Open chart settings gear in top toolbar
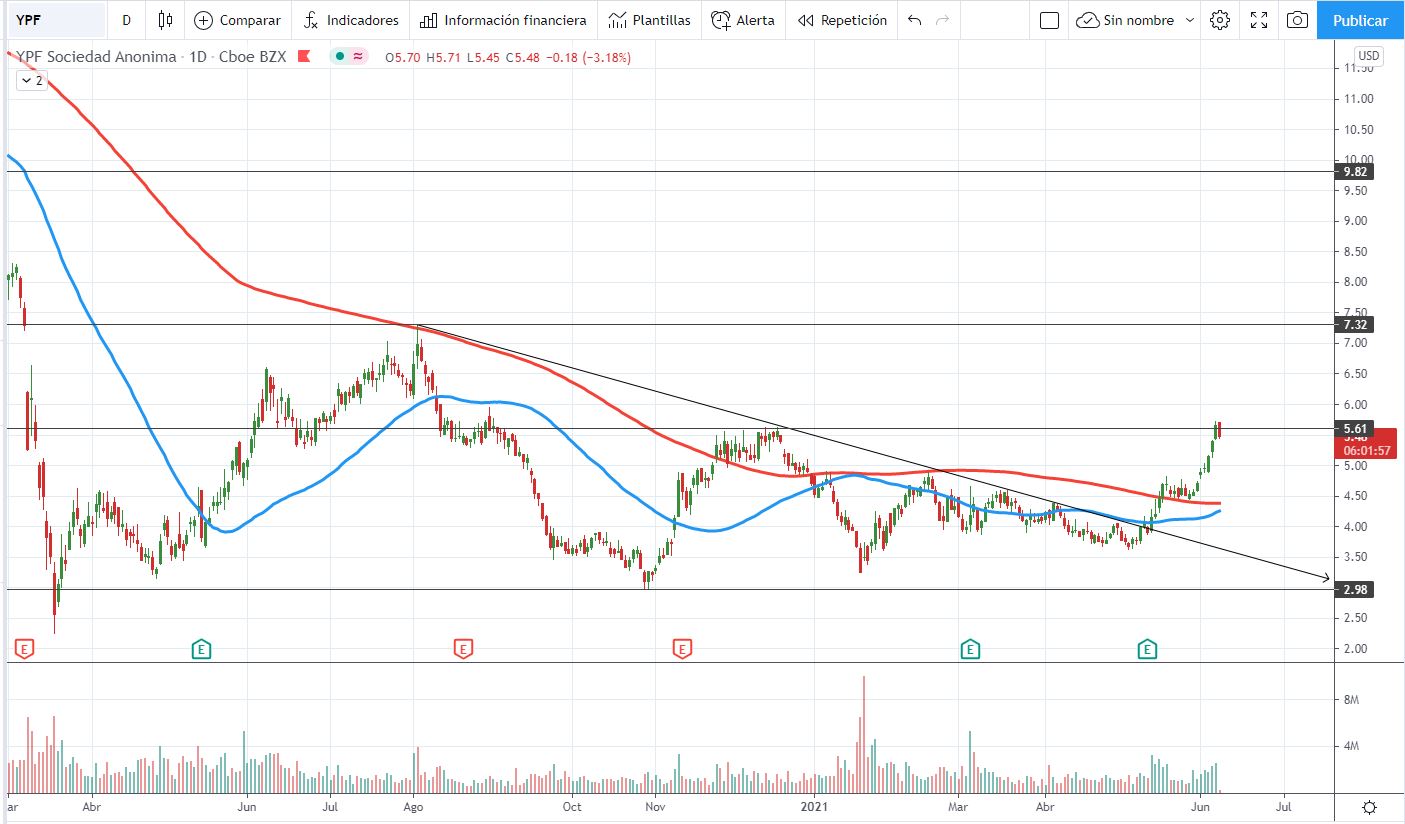 (x=1219, y=20)
